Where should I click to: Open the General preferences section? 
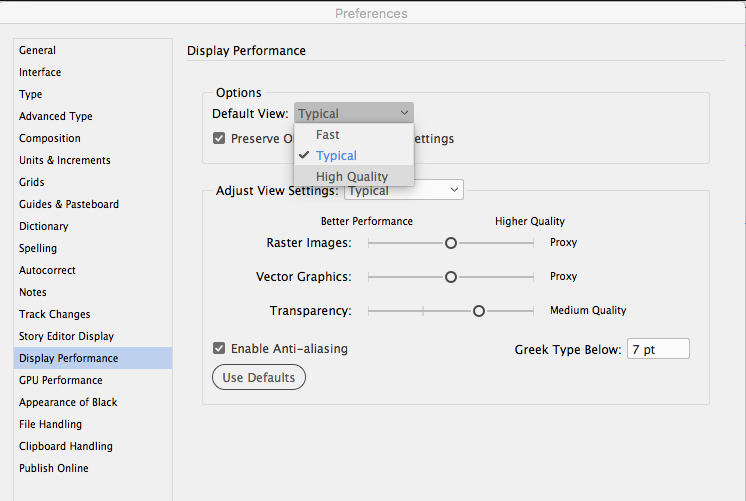pos(37,50)
